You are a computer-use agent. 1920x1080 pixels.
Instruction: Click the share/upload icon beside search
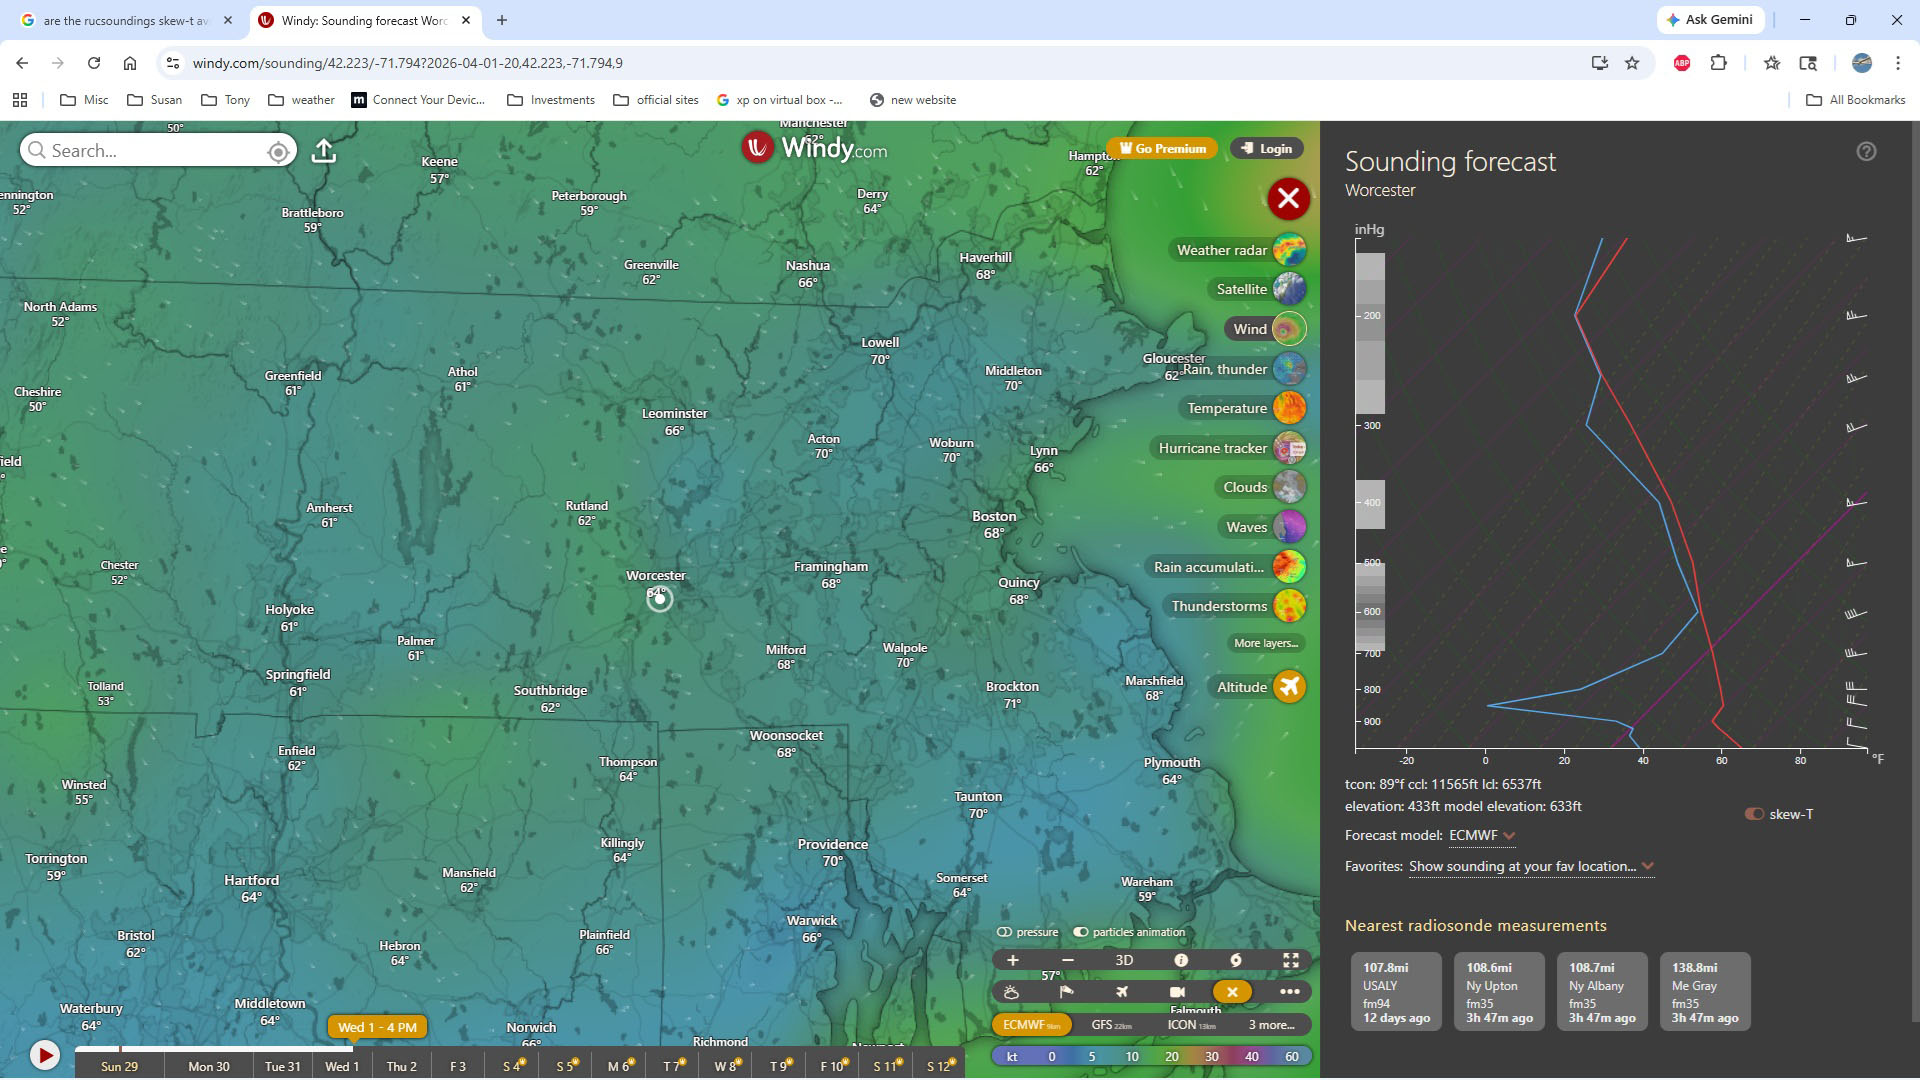coord(323,151)
